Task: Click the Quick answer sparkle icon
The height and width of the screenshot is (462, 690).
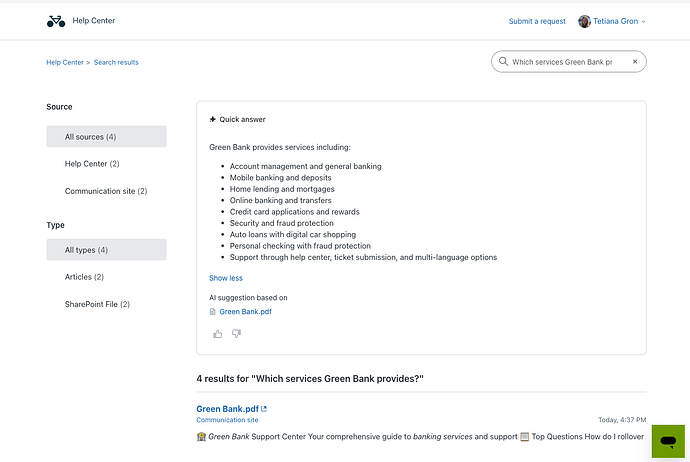Action: (213, 119)
